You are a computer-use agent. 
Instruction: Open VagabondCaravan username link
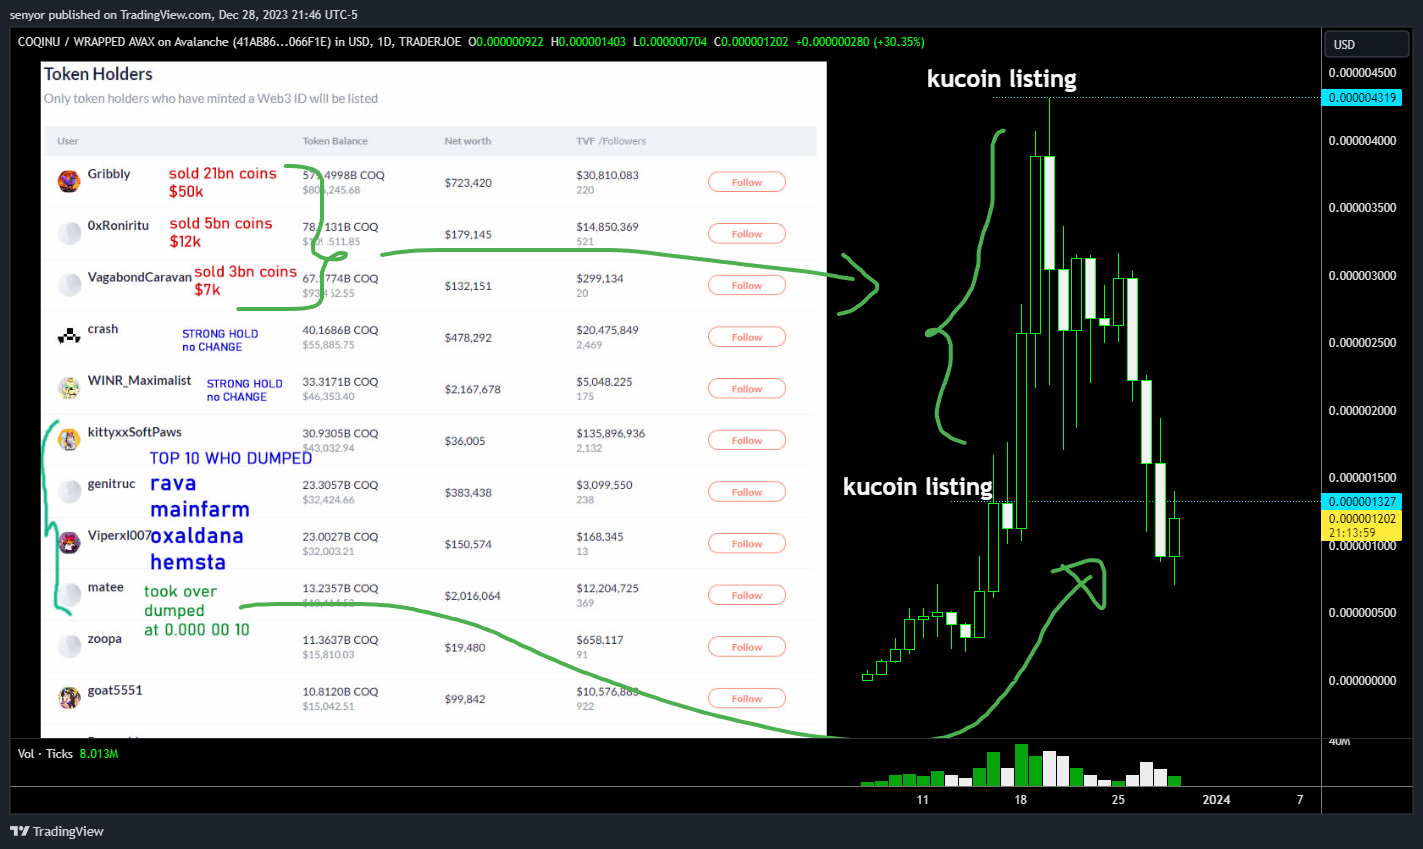click(140, 277)
